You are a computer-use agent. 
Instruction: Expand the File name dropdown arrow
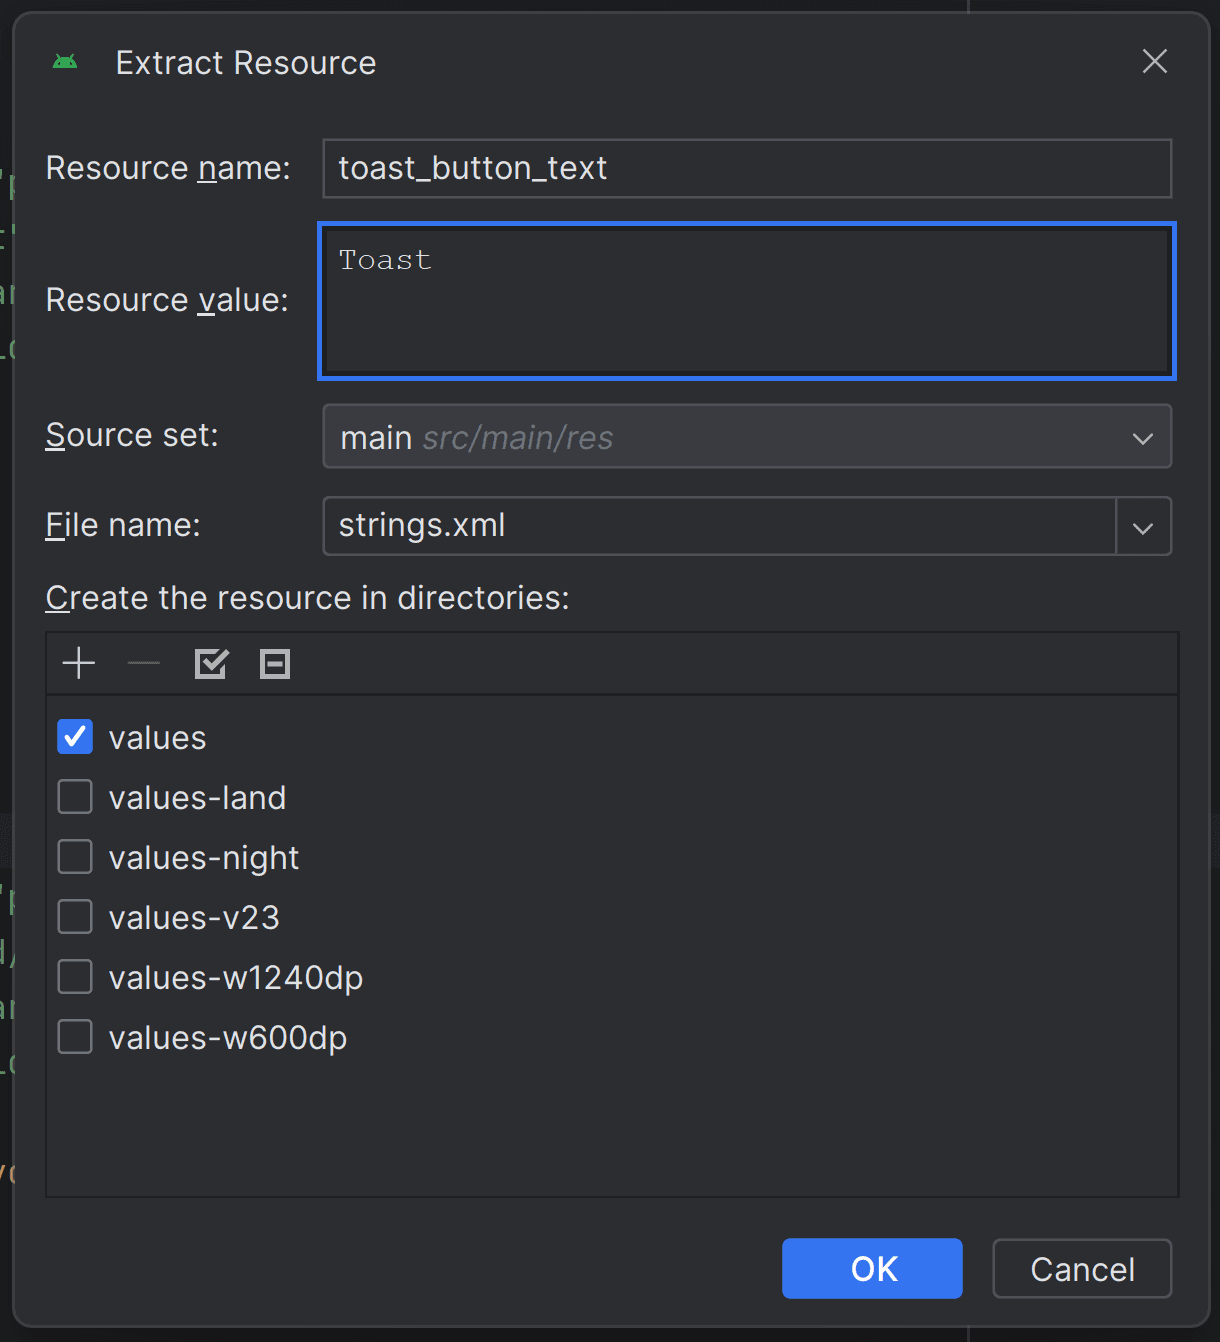[x=1143, y=527]
